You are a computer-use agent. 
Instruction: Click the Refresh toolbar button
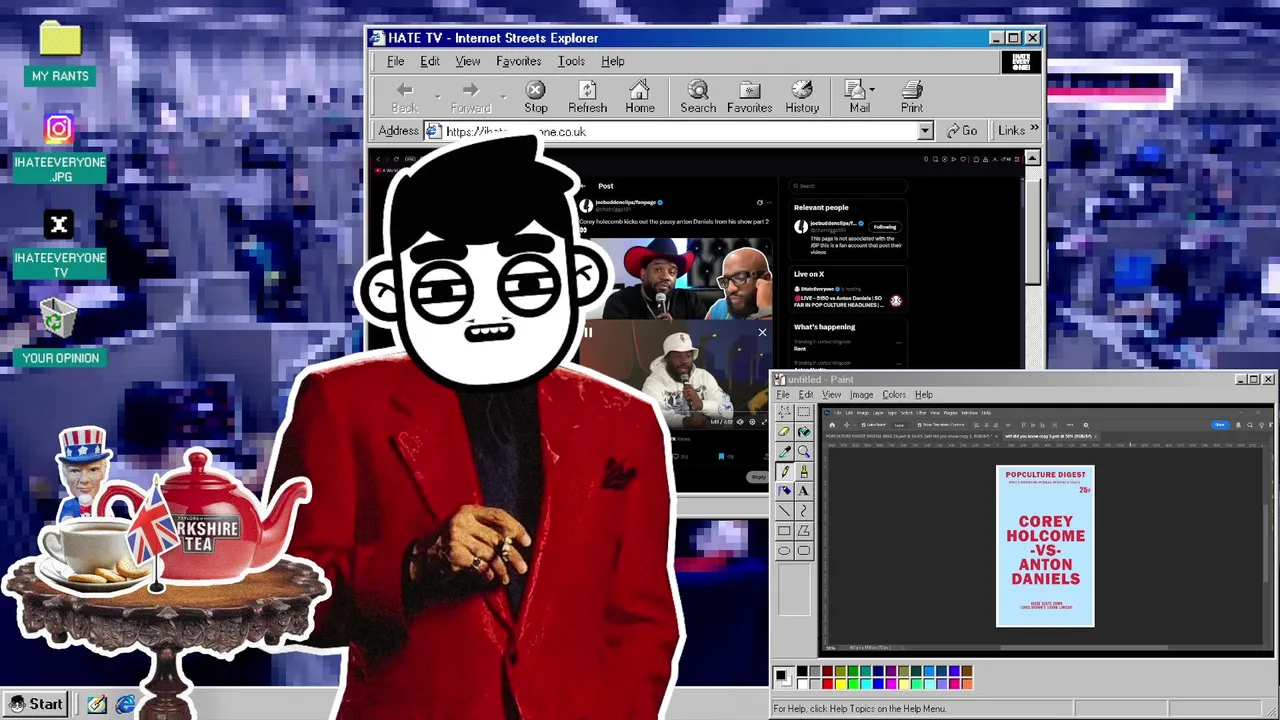click(x=588, y=97)
